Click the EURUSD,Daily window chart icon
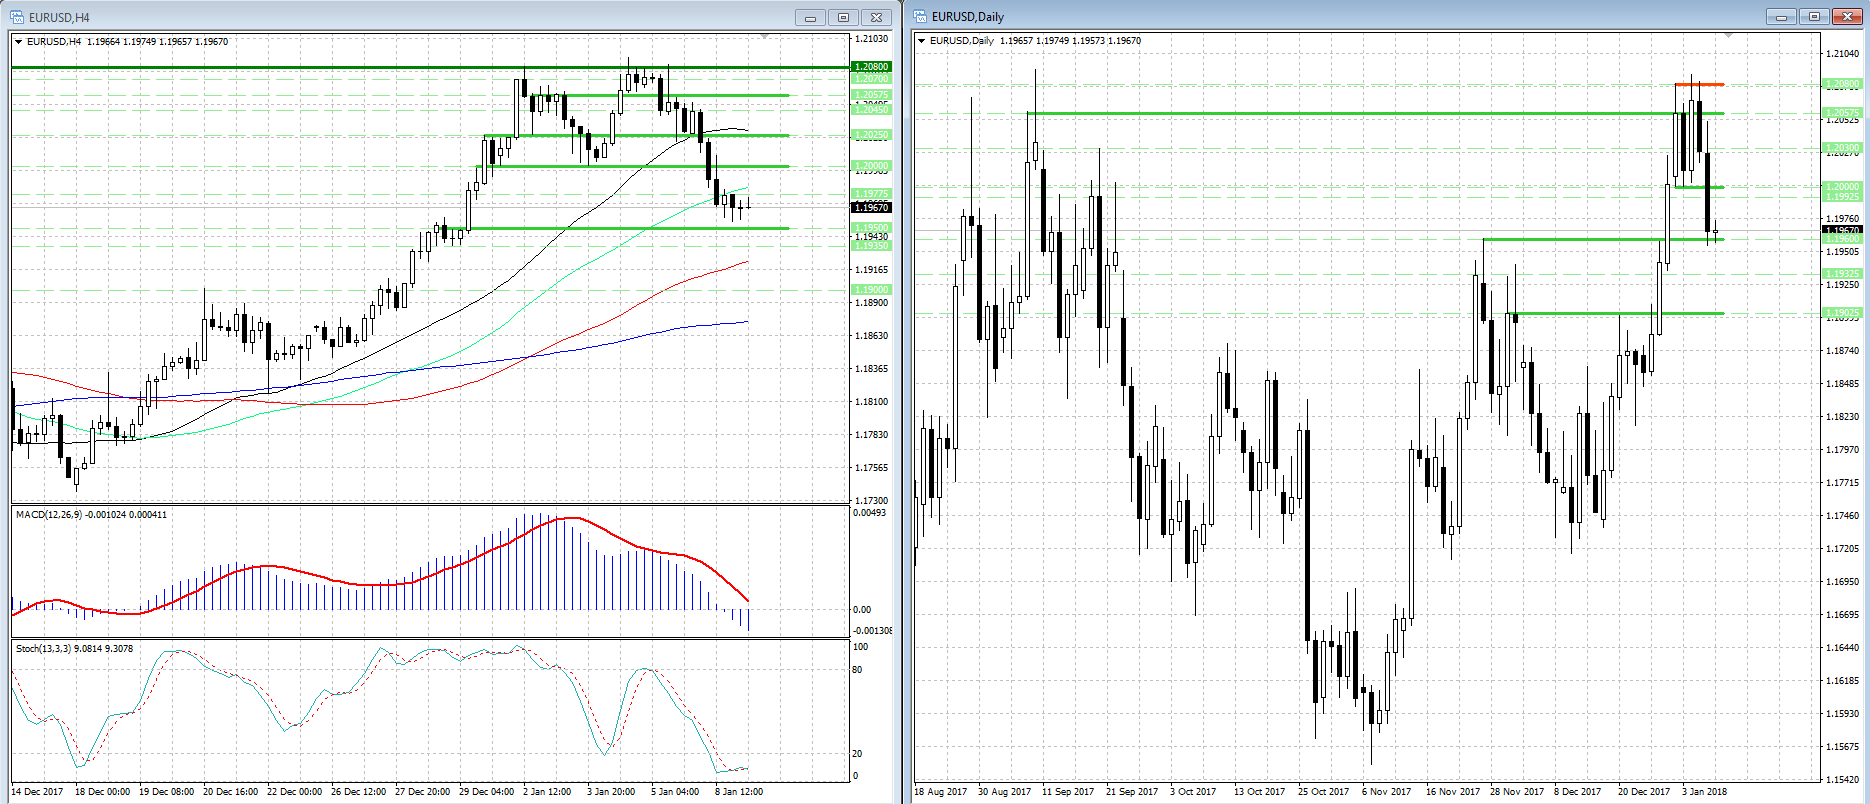1870x804 pixels. 920,17
